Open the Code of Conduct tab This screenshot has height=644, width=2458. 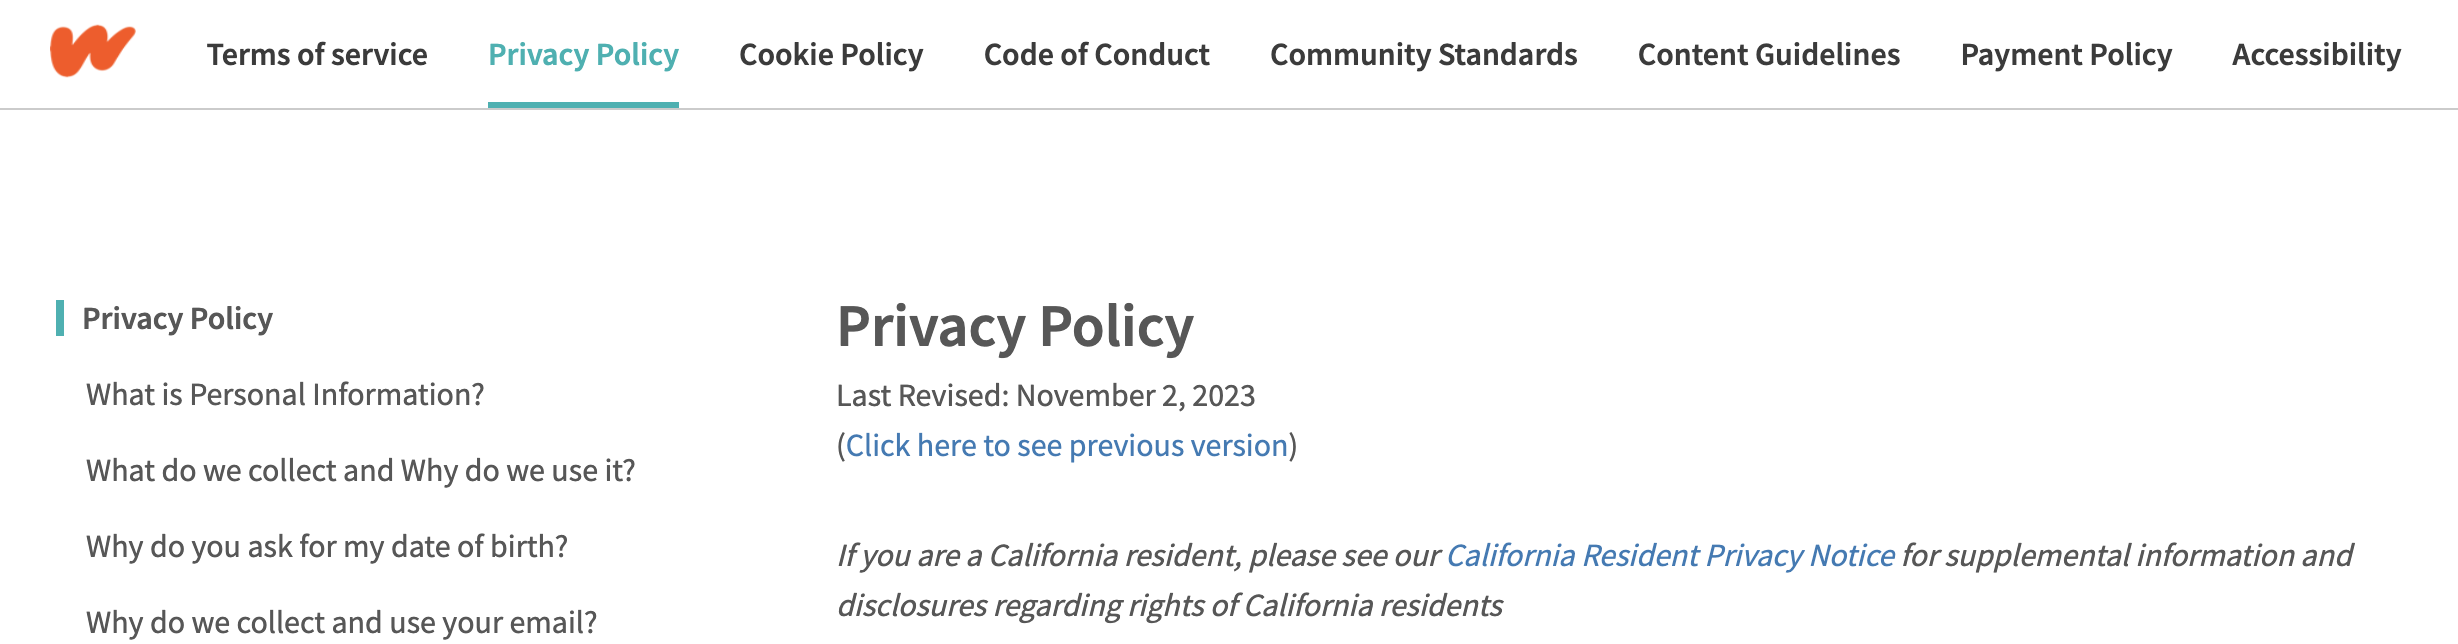tap(1096, 54)
